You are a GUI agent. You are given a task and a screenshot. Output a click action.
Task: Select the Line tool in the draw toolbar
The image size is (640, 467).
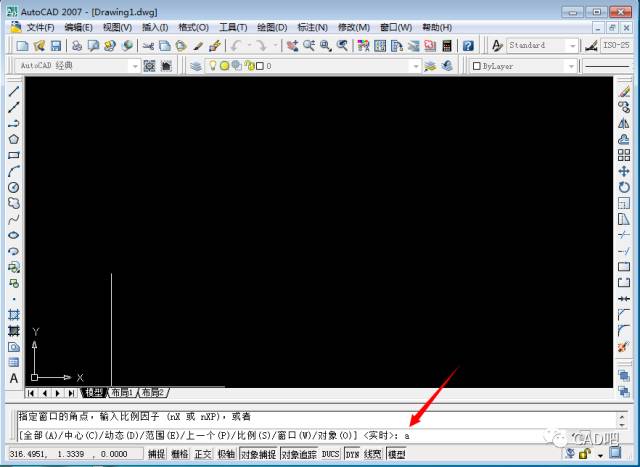(14, 91)
